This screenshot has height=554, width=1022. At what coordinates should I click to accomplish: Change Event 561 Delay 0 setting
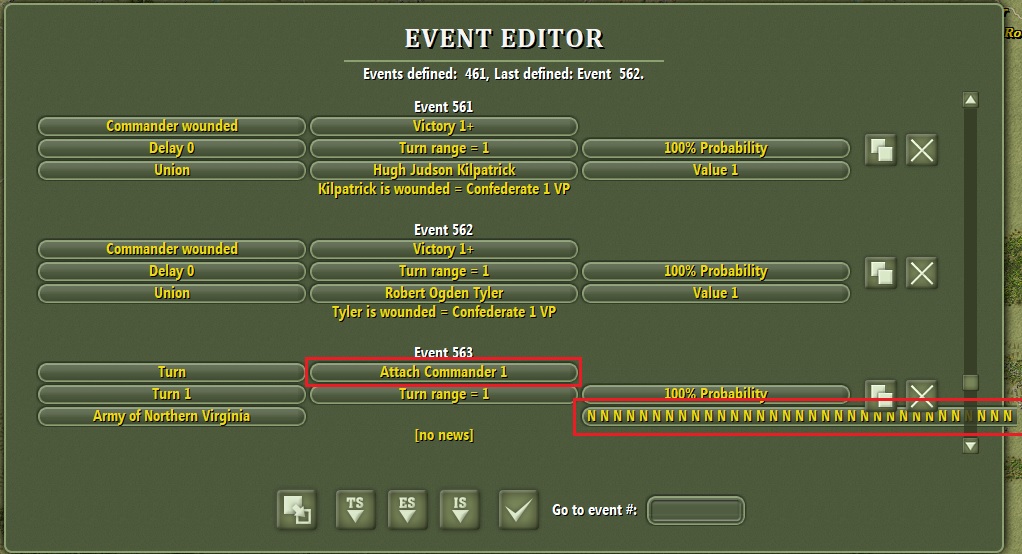tap(171, 148)
